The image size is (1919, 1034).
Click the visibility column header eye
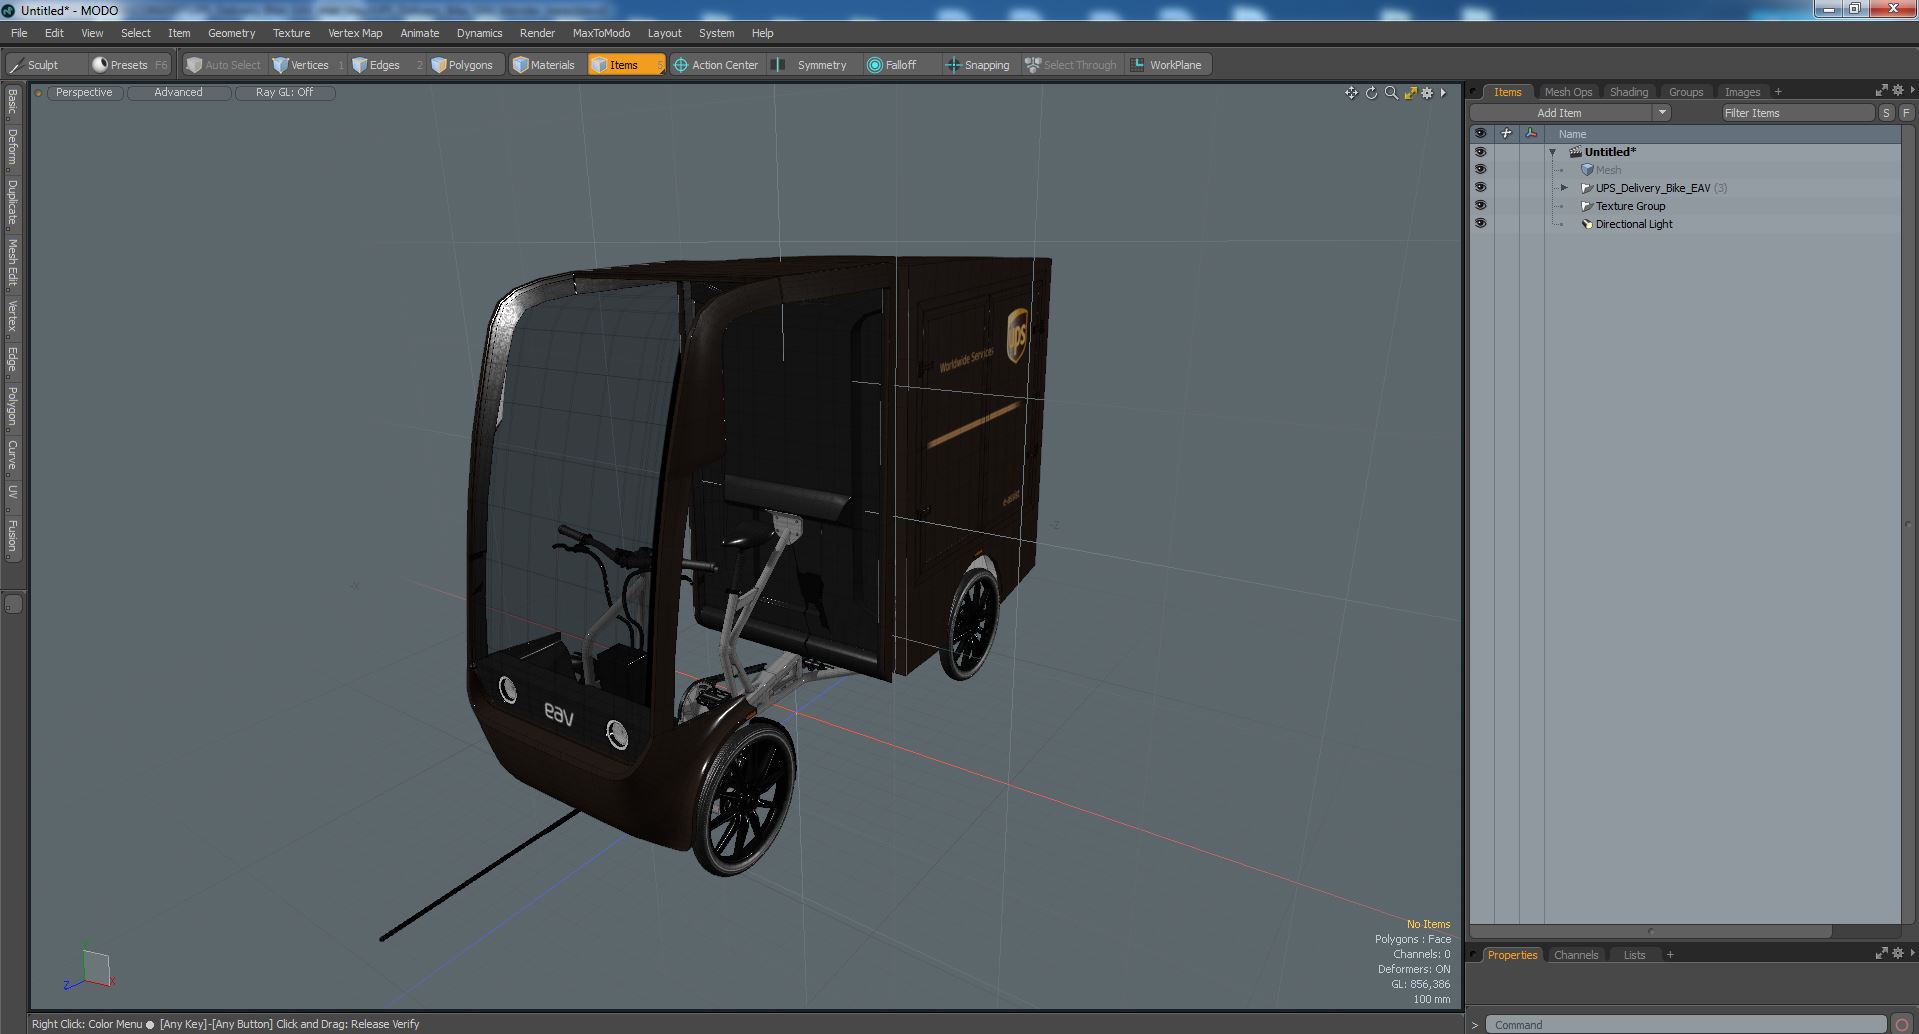click(x=1480, y=134)
